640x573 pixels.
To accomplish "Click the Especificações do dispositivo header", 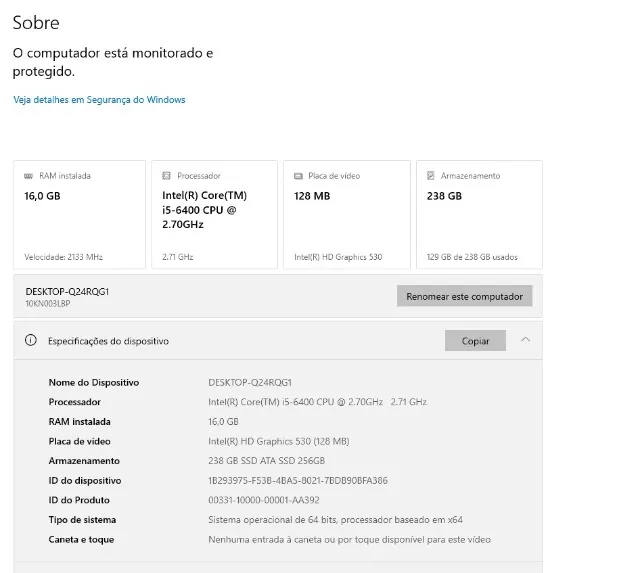I will 278,340.
